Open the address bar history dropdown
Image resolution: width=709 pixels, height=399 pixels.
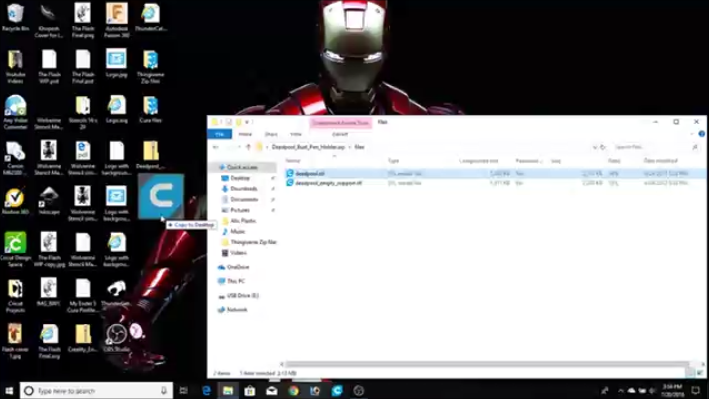(595, 147)
